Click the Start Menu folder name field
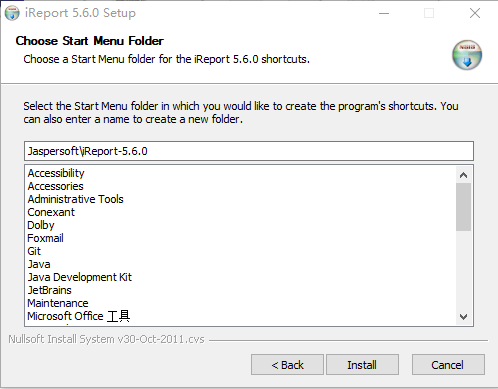Image resolution: width=498 pixels, height=389 pixels. click(249, 151)
